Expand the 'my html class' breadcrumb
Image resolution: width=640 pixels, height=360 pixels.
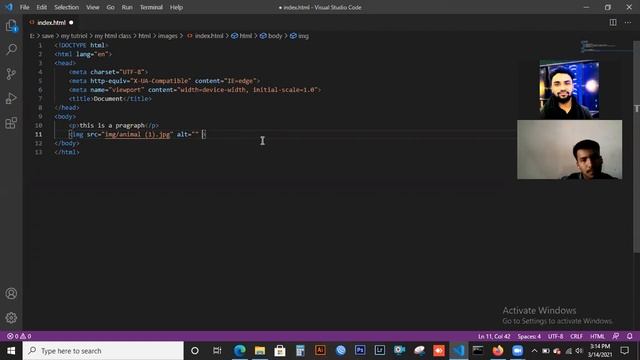113,36
